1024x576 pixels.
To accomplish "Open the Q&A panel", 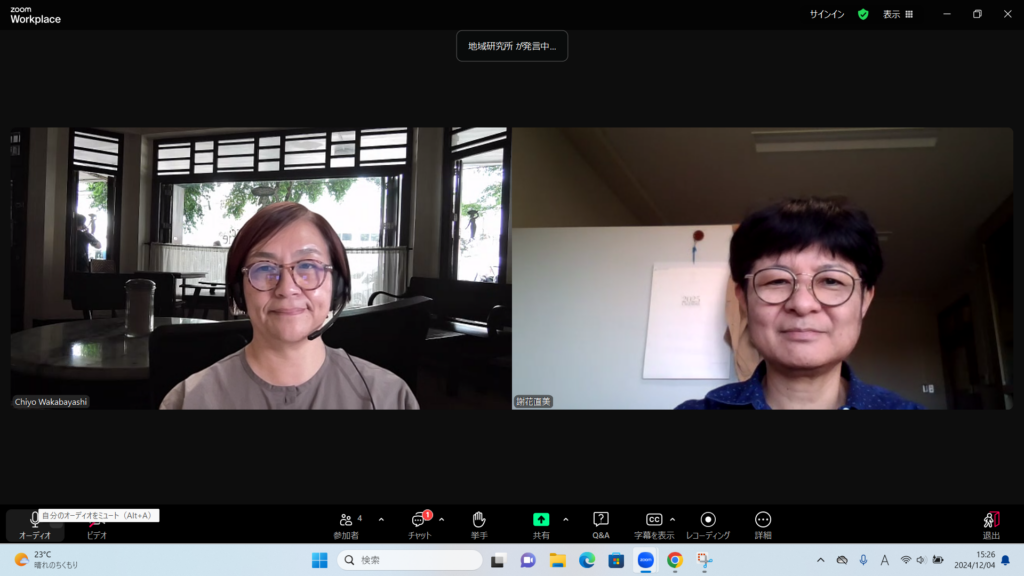I will [601, 524].
